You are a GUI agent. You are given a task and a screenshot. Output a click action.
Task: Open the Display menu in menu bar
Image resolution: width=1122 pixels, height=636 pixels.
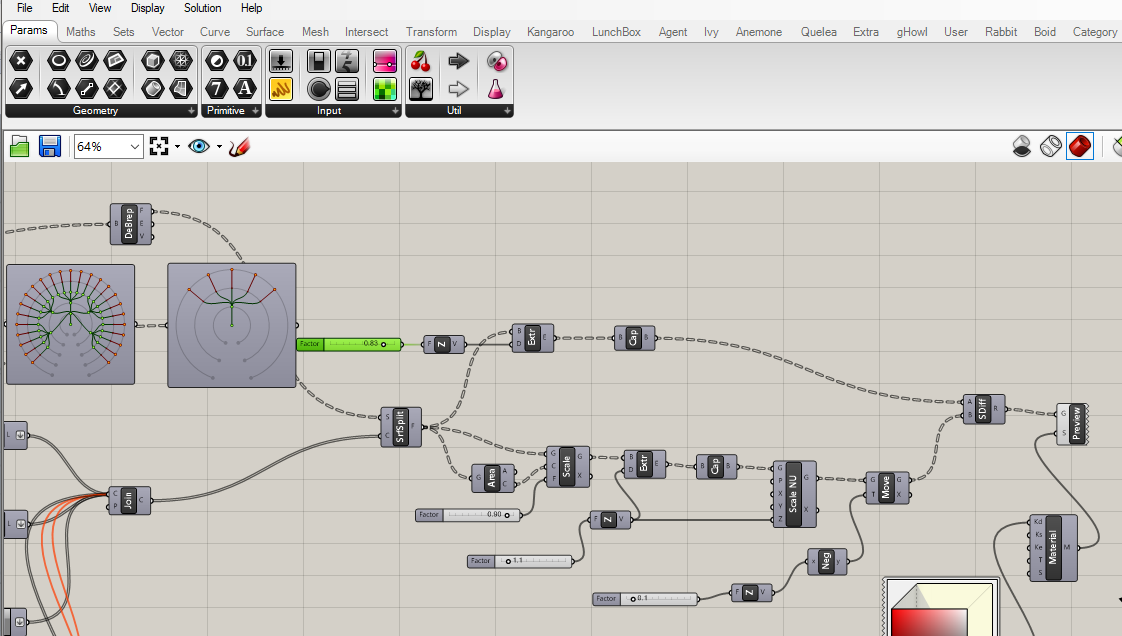[x=147, y=8]
